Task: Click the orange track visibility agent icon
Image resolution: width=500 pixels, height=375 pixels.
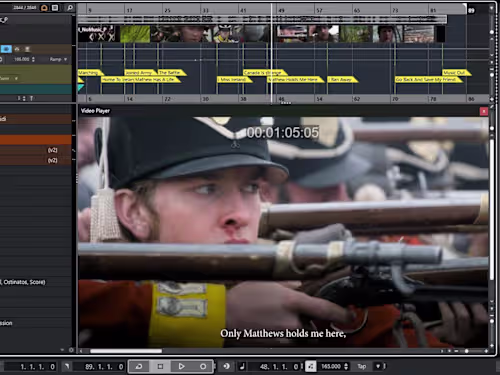Action: point(44,7)
